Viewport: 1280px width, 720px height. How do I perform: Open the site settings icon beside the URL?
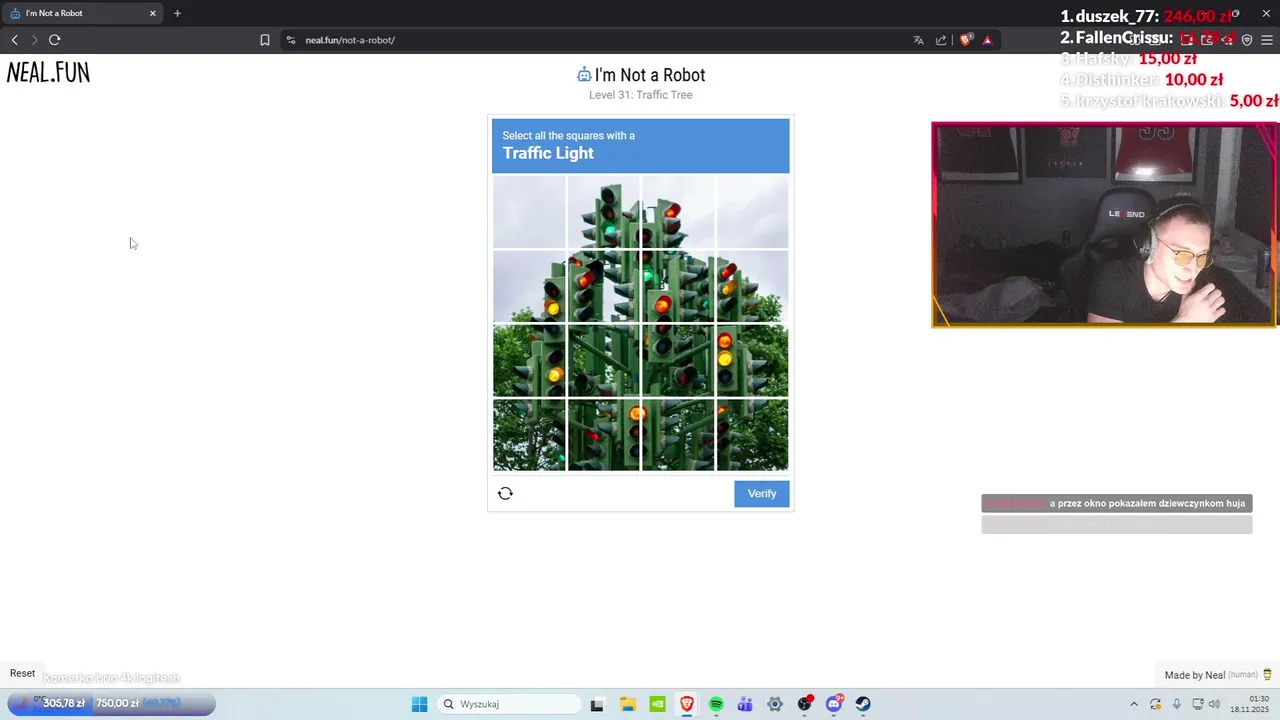[x=291, y=40]
